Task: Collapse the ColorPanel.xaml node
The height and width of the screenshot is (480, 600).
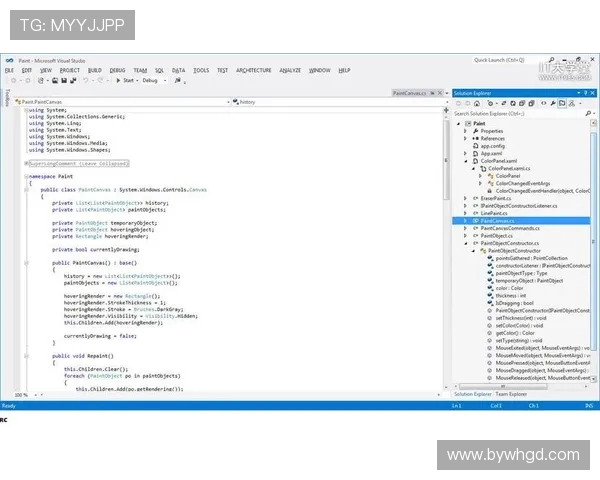Action: [465, 161]
